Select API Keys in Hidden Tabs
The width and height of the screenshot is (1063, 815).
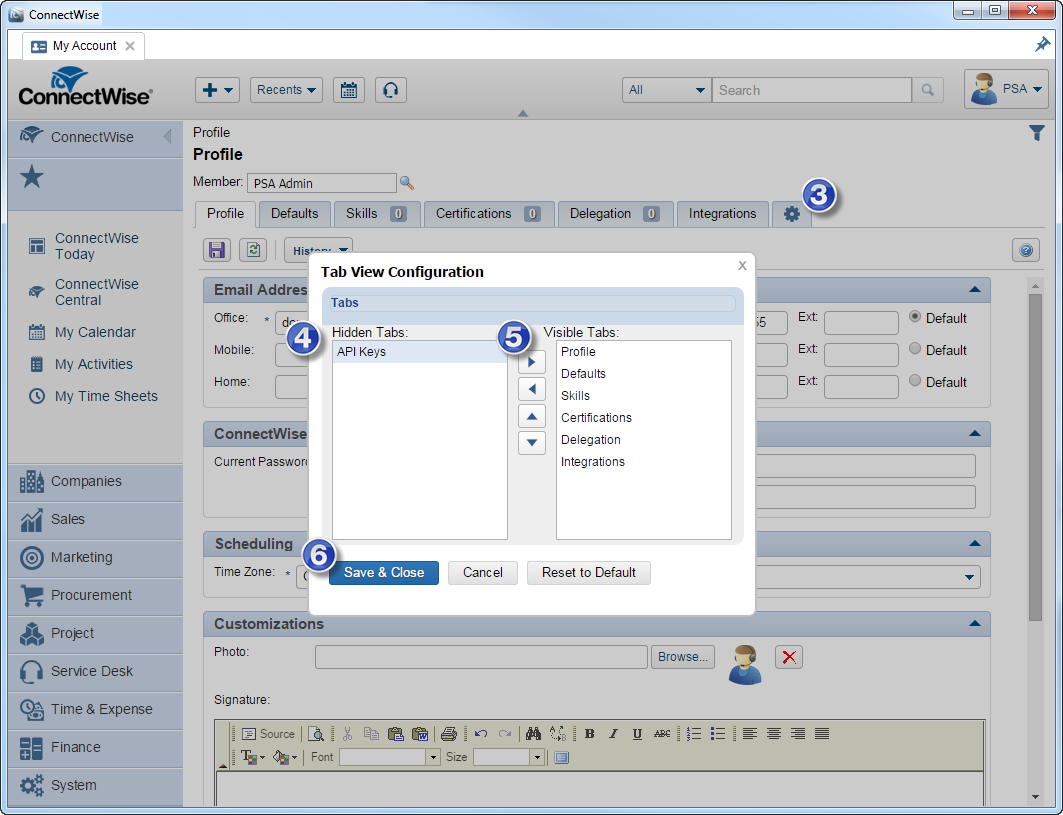tap(419, 352)
